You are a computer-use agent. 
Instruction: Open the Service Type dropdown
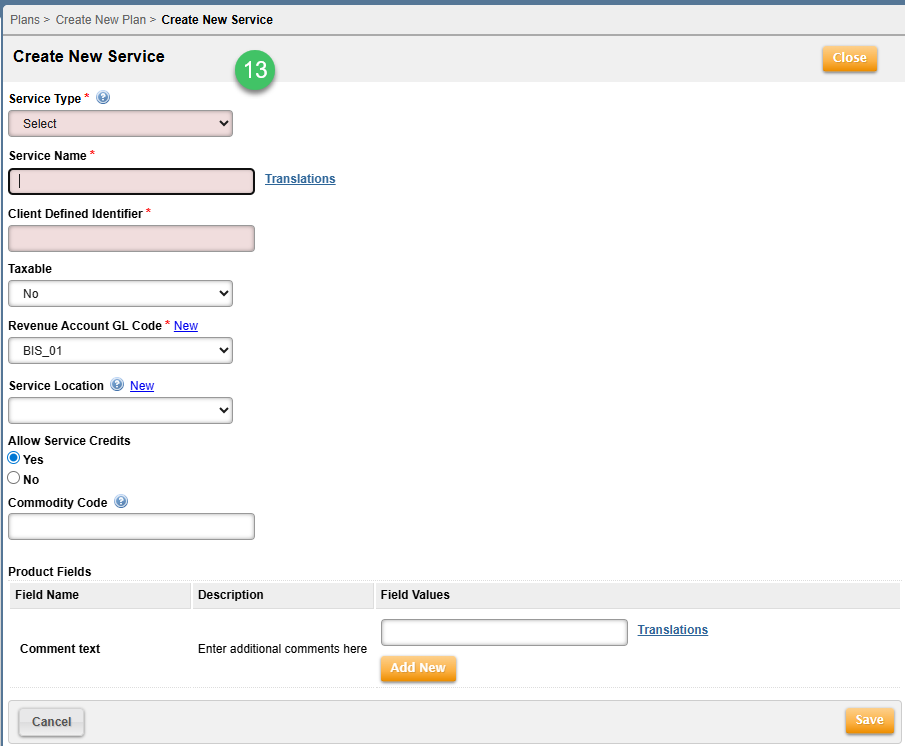pos(120,123)
